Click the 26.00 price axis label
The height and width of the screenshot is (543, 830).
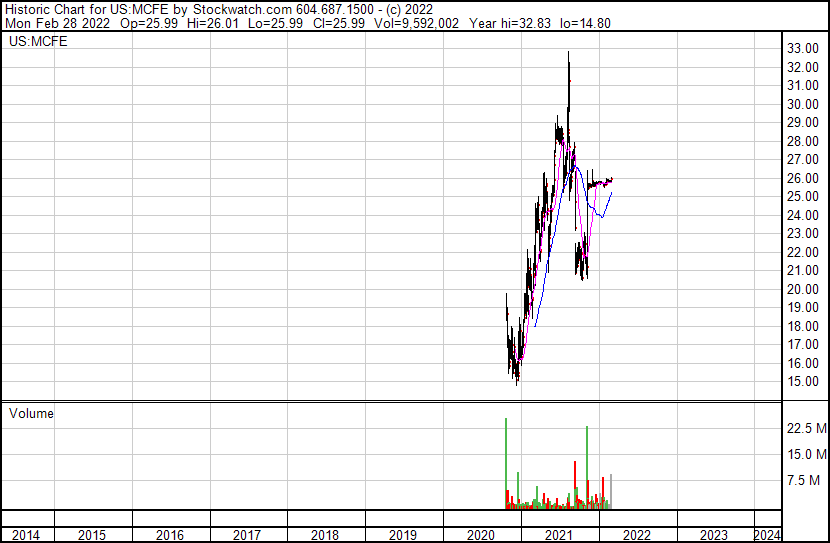(x=803, y=178)
